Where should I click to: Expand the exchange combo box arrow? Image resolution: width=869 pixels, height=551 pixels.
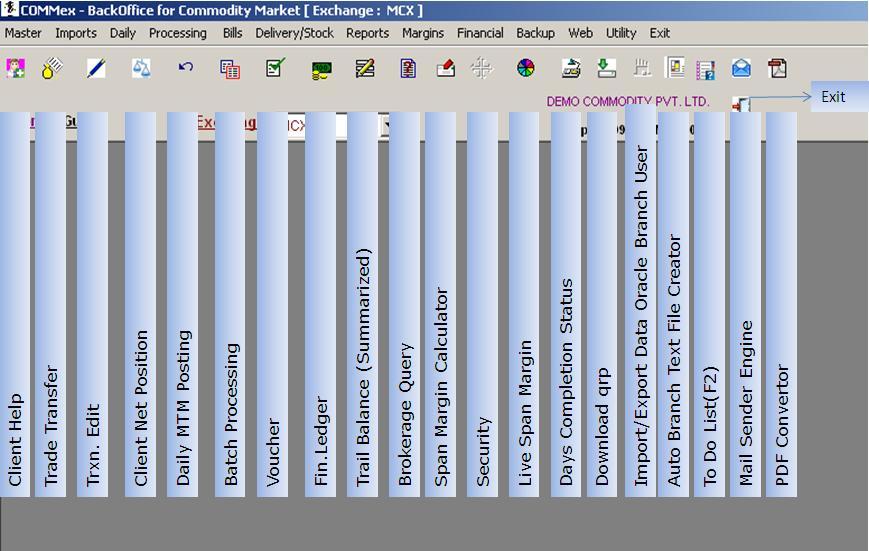point(385,126)
